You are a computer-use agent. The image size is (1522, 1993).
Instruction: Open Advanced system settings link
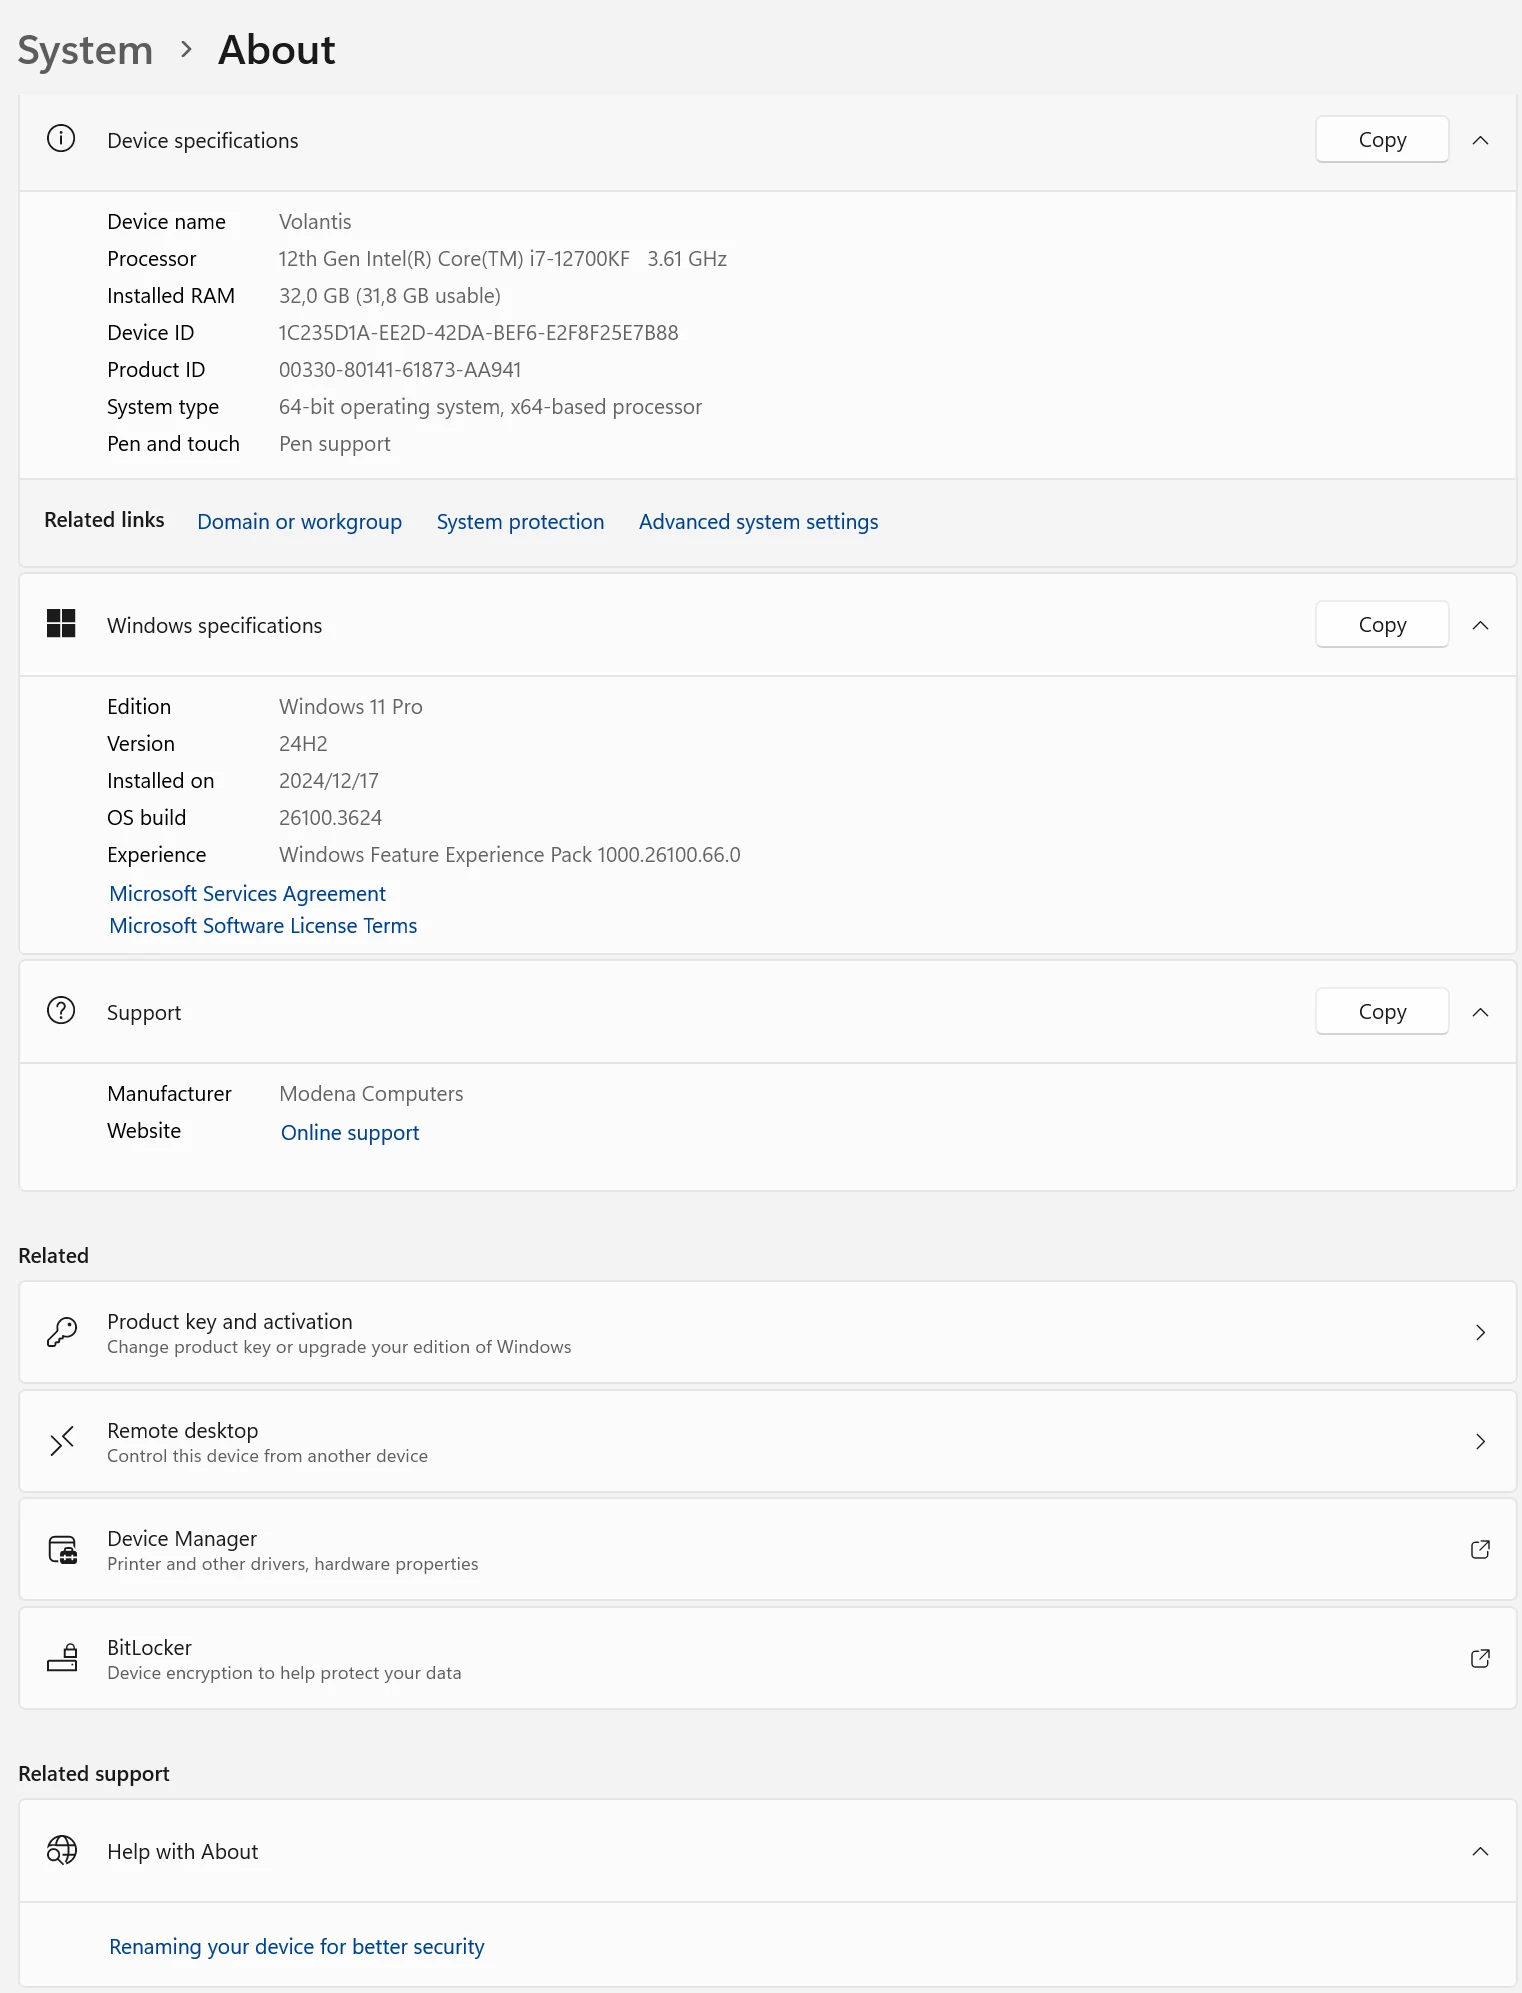758,522
